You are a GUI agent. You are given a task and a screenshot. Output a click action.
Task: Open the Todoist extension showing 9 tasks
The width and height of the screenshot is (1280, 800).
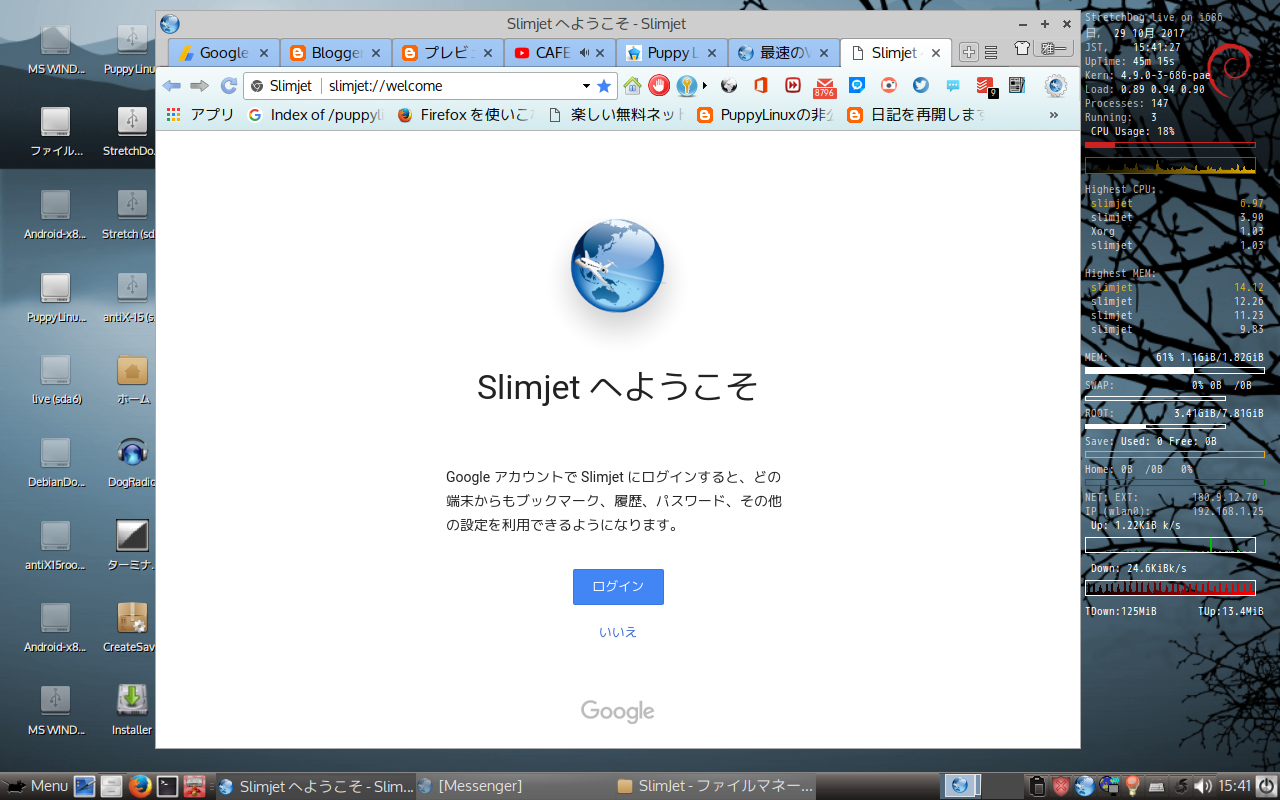click(983, 86)
